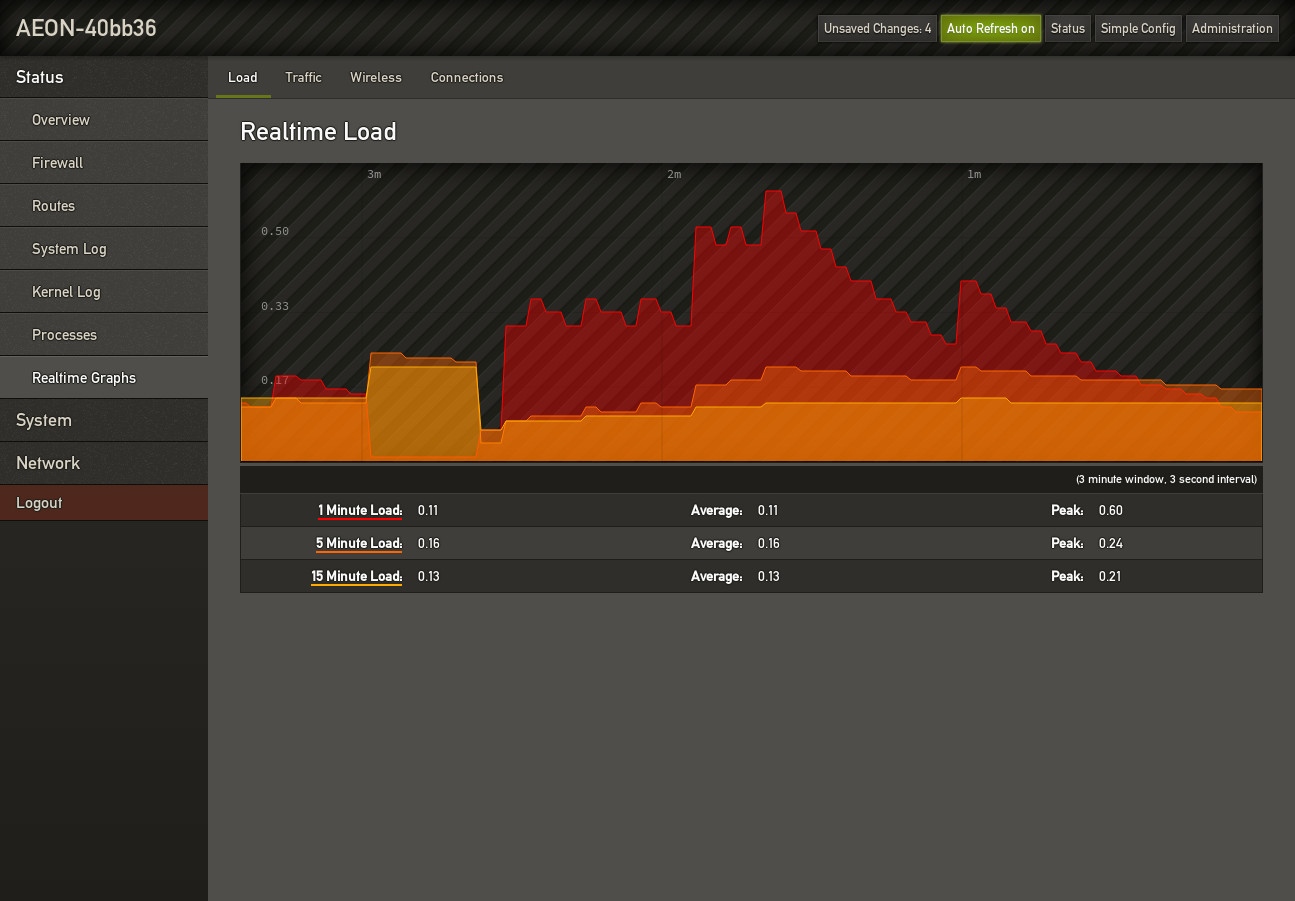The image size is (1295, 901).
Task: Open the Unsaved Changes: 4 indicator
Action: (877, 28)
